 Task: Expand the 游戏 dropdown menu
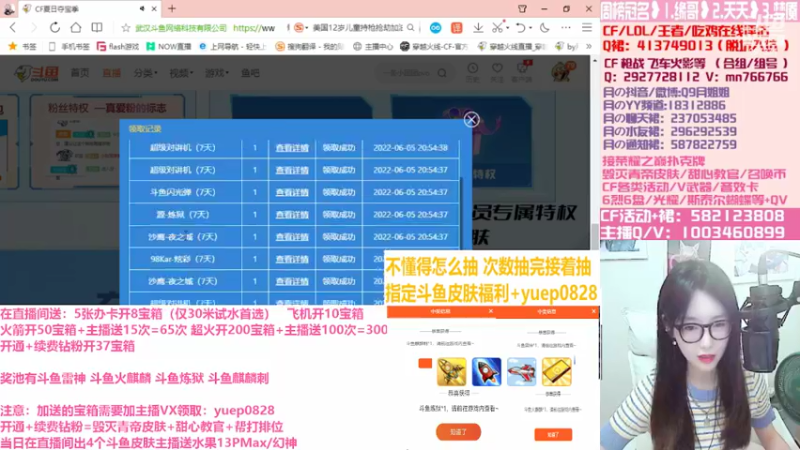[217, 73]
